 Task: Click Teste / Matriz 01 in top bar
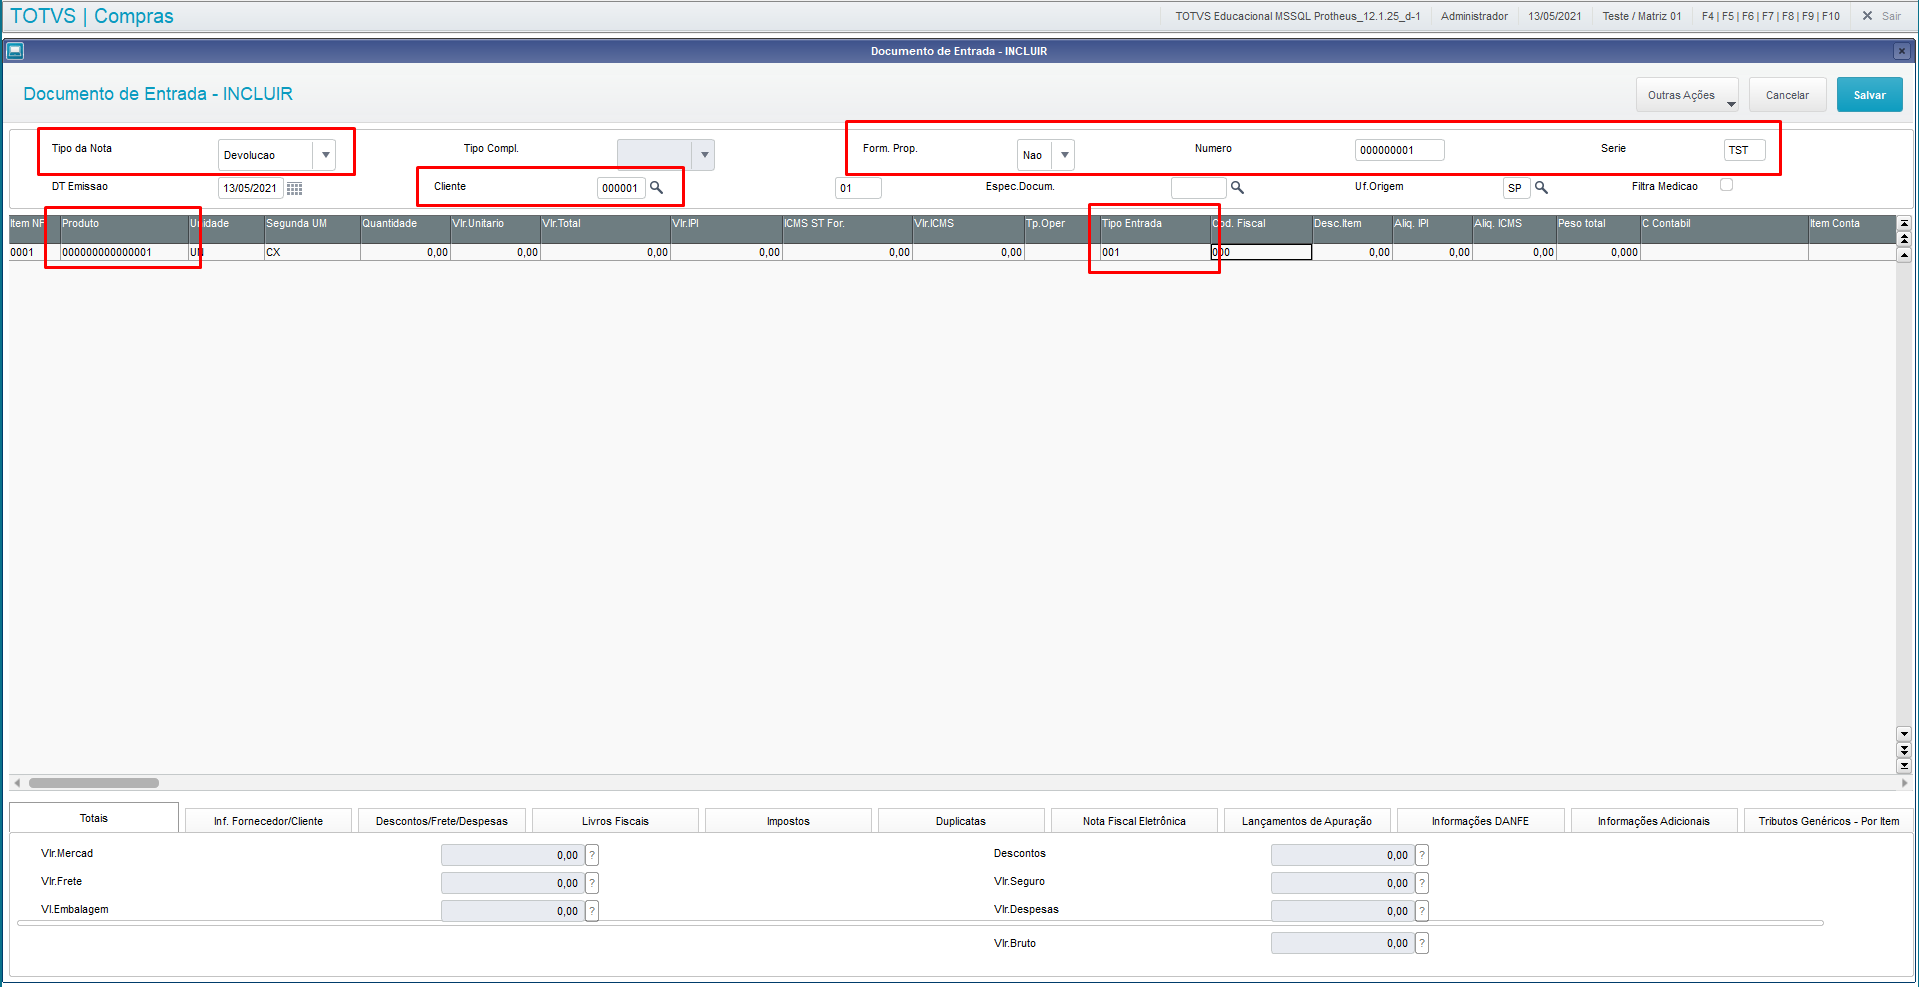click(1642, 16)
